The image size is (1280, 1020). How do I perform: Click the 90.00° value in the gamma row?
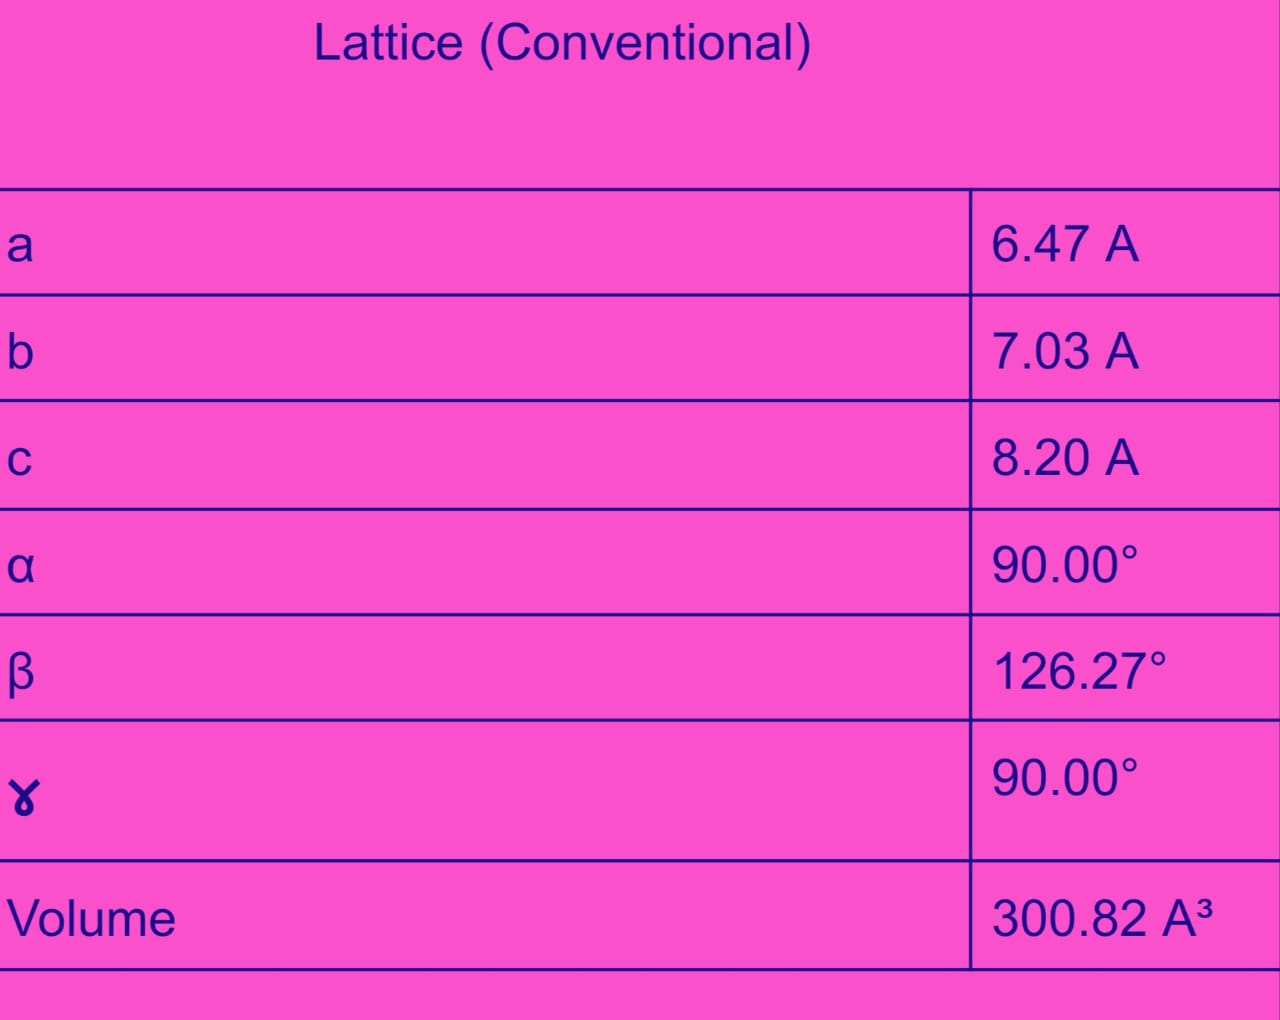tap(1065, 777)
